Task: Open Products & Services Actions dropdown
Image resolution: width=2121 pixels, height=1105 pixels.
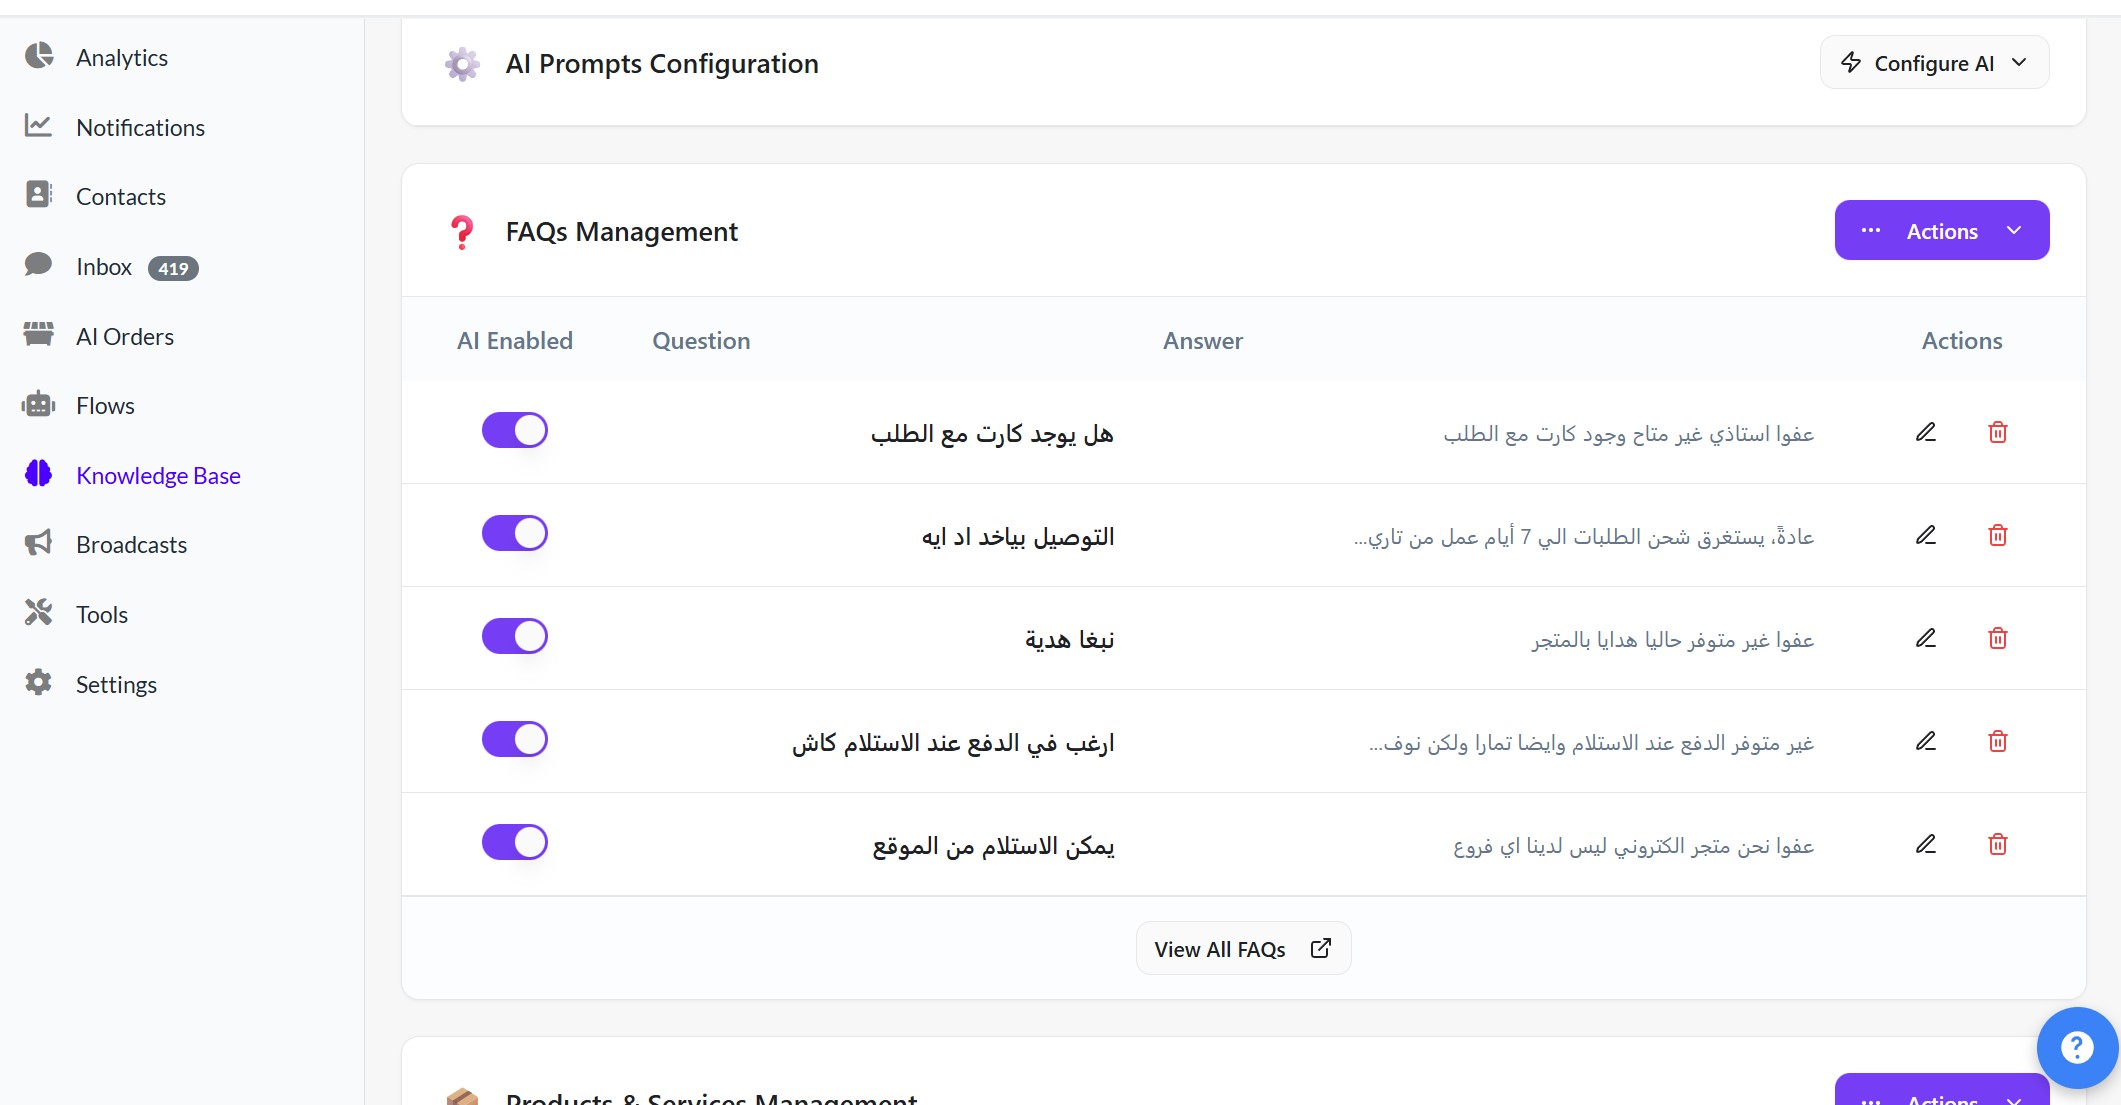Action: 1941,1095
